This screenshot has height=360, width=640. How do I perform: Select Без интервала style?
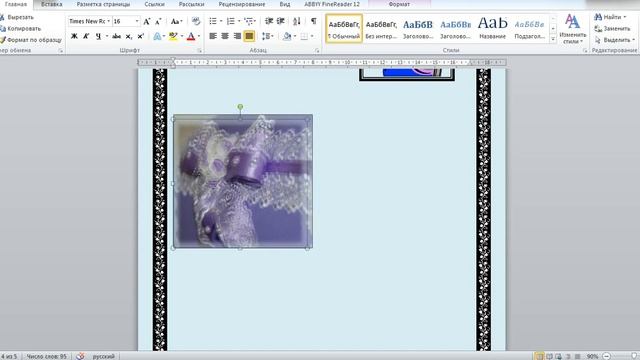[381, 29]
